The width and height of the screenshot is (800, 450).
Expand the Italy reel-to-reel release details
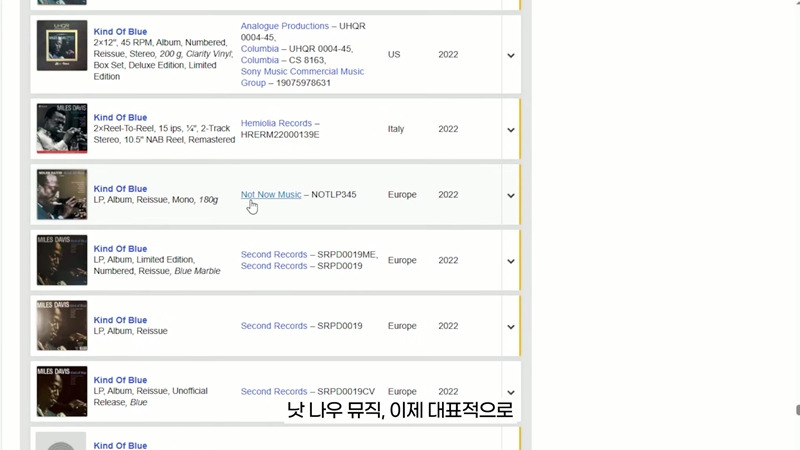click(510, 130)
